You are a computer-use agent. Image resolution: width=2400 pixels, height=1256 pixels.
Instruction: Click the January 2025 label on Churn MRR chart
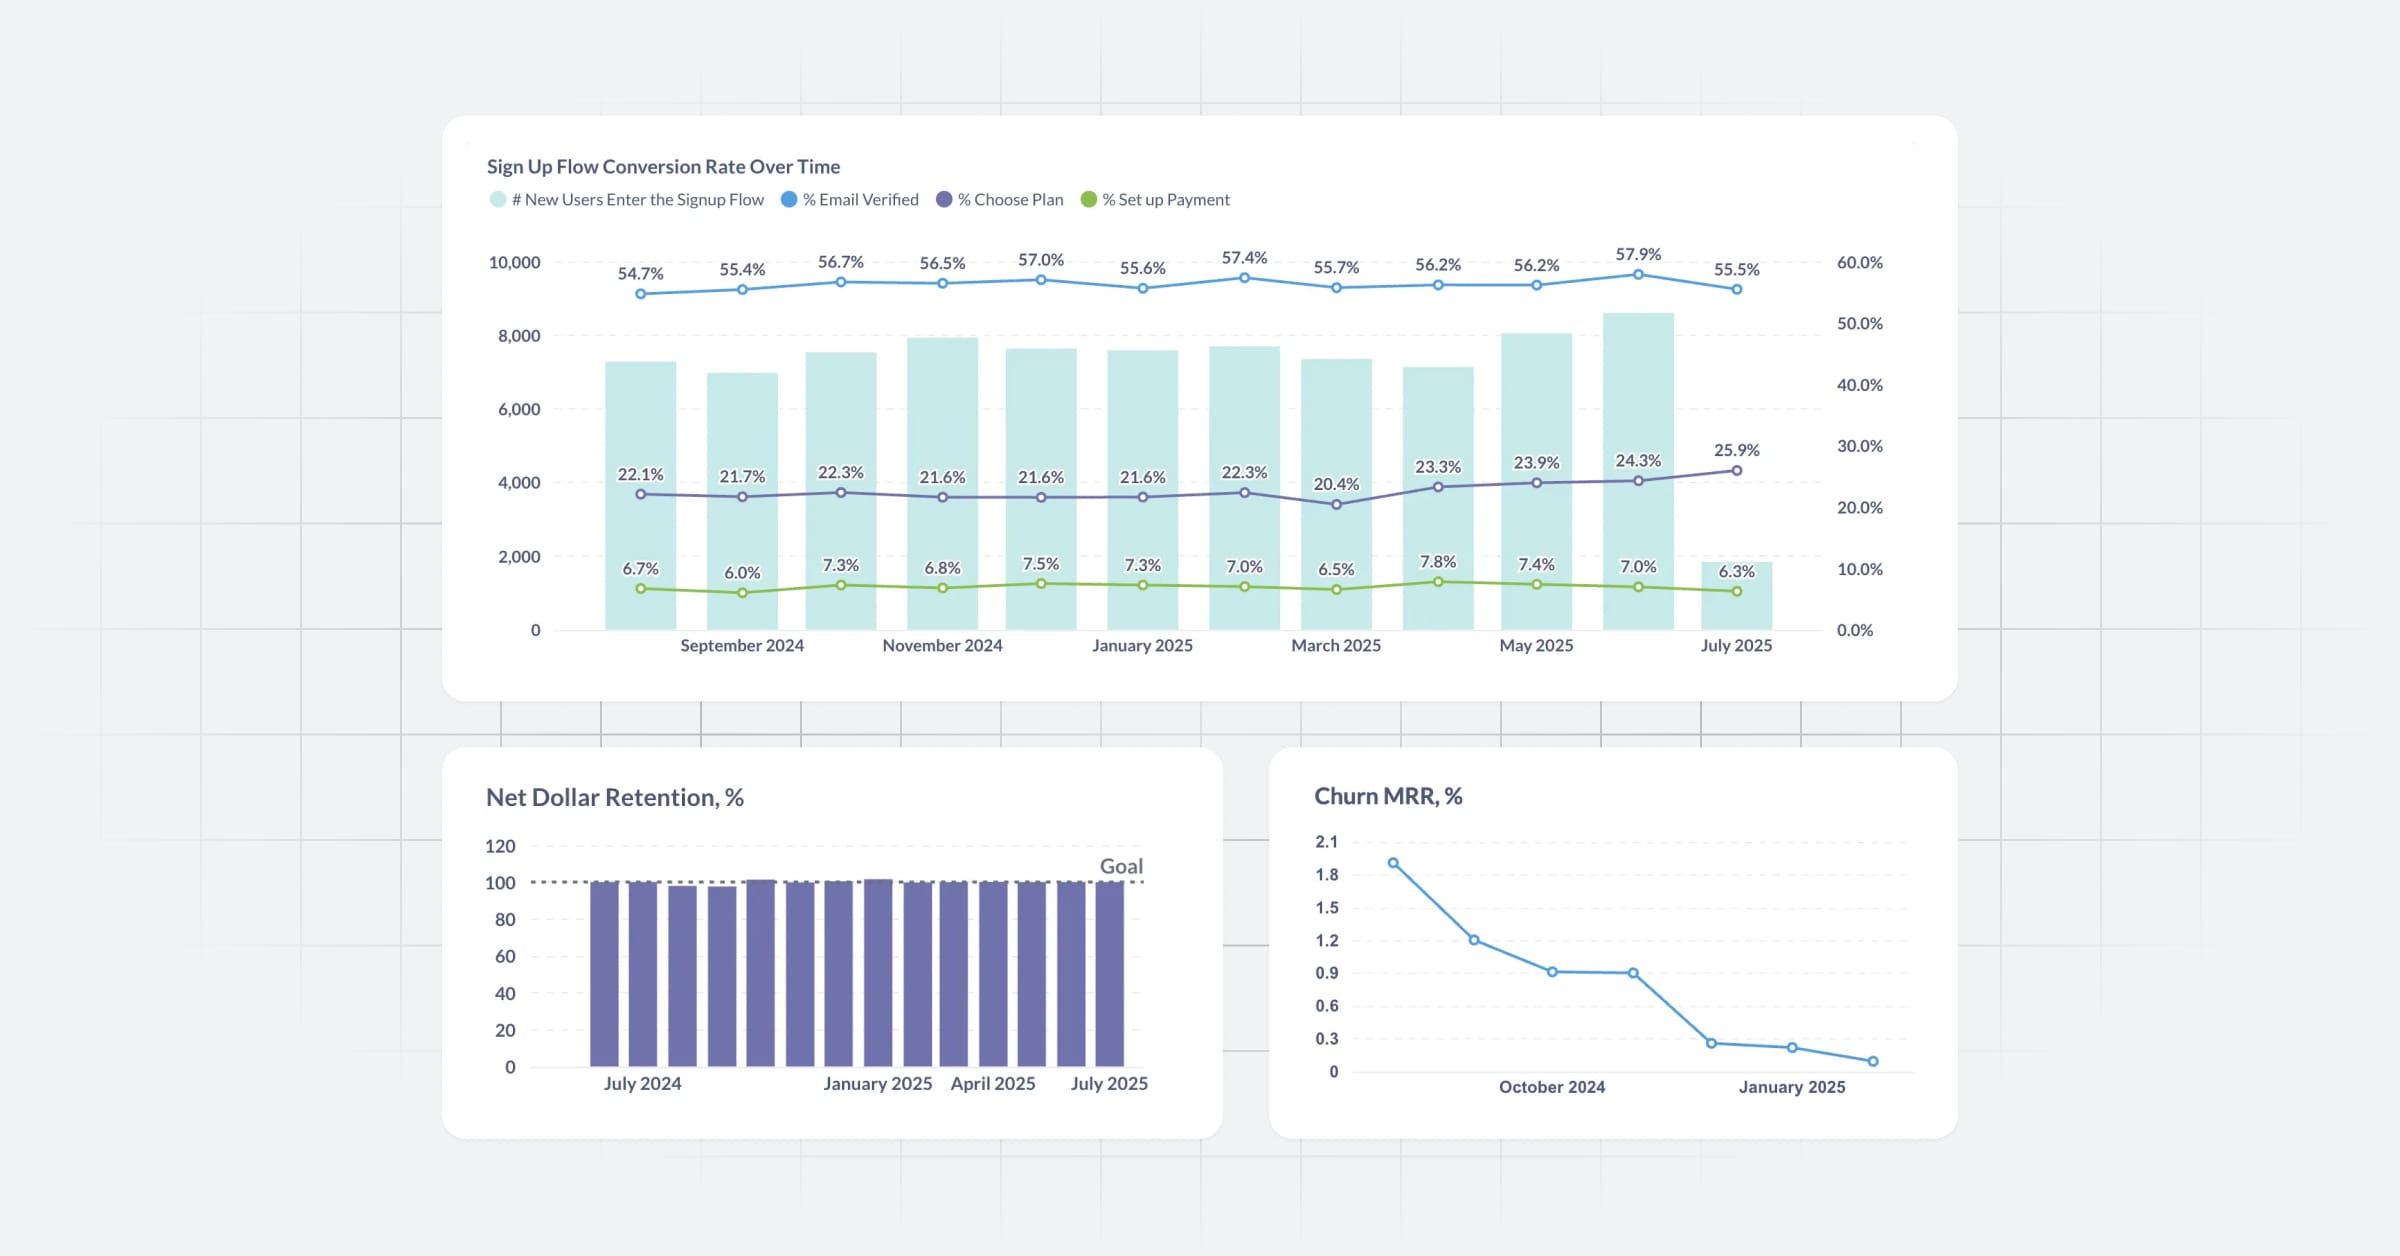[x=1793, y=1087]
